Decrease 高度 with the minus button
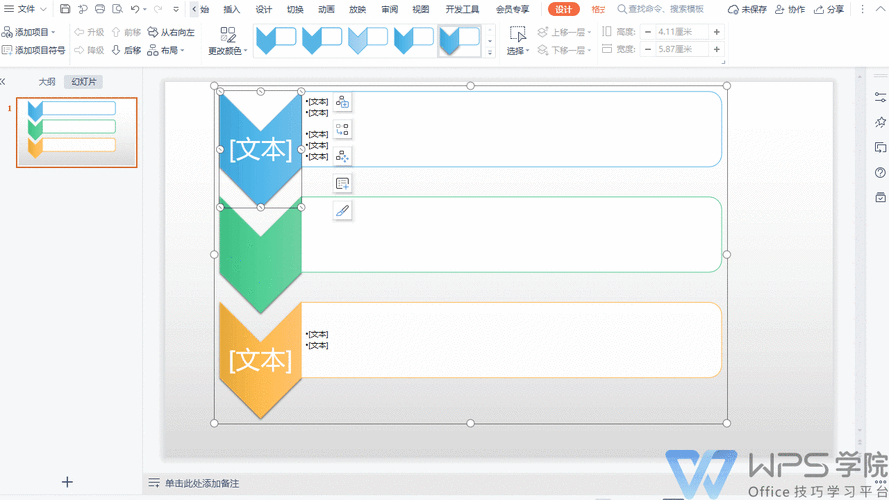Viewport: 889px width, 500px height. click(x=648, y=32)
